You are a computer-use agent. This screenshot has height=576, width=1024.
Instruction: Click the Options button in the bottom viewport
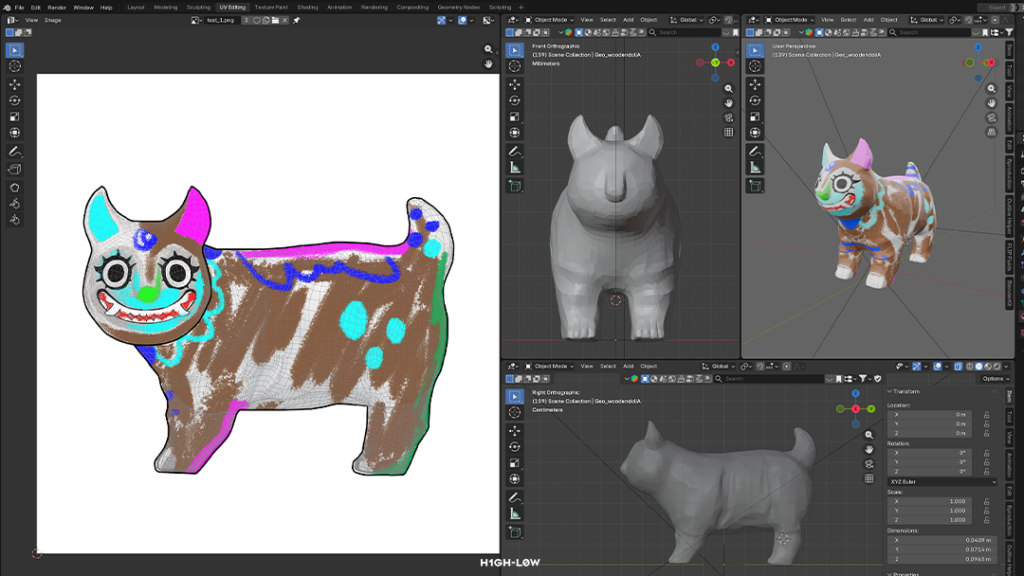pyautogui.click(x=993, y=379)
